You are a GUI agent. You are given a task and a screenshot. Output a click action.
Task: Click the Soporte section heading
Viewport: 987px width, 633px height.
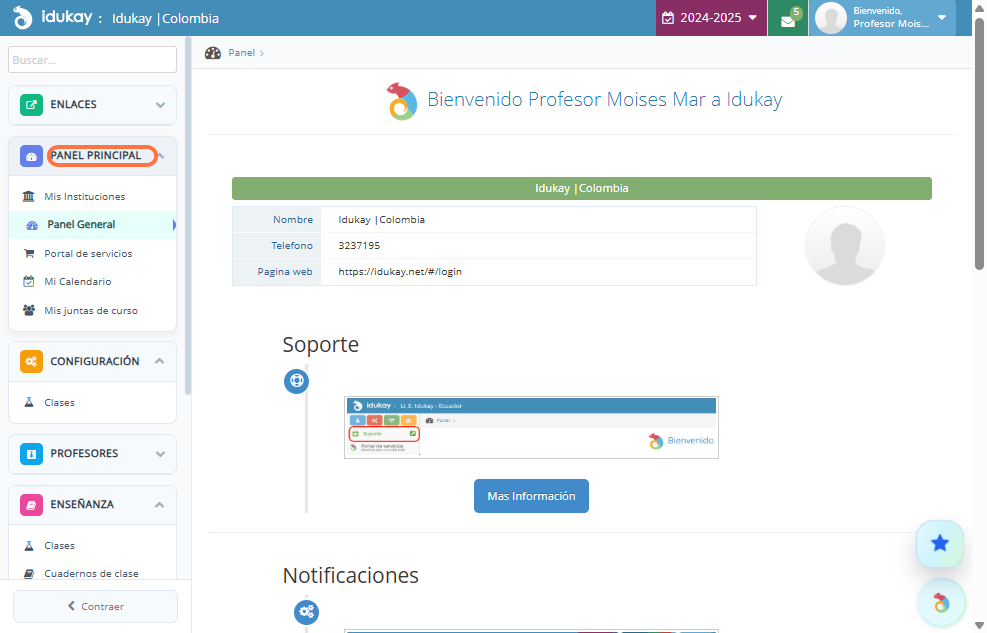tap(320, 344)
